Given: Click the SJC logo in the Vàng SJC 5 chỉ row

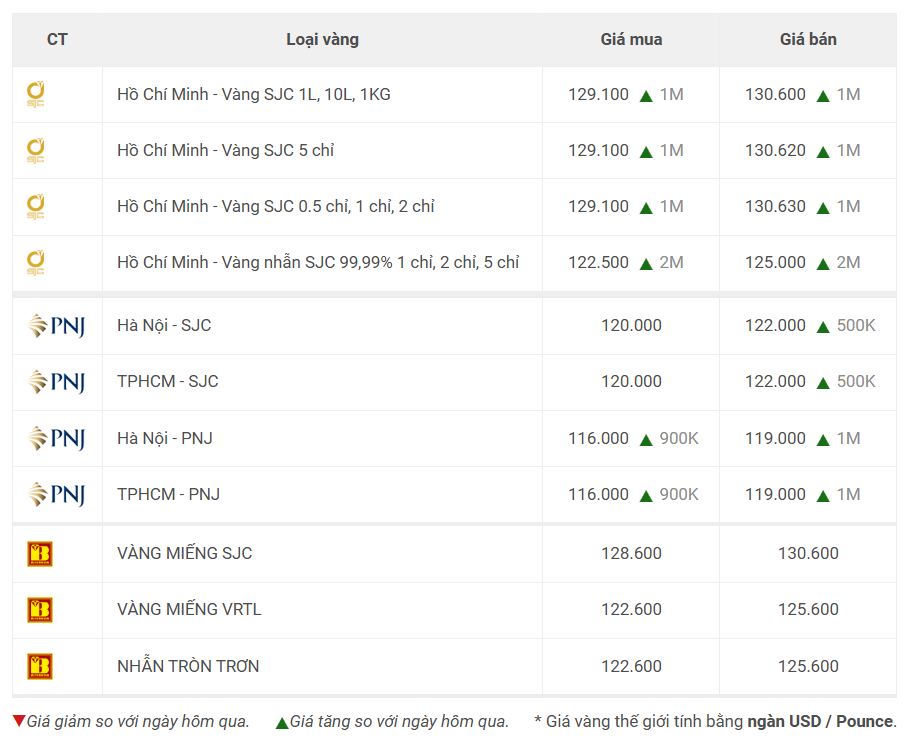Looking at the screenshot, I should (36, 150).
